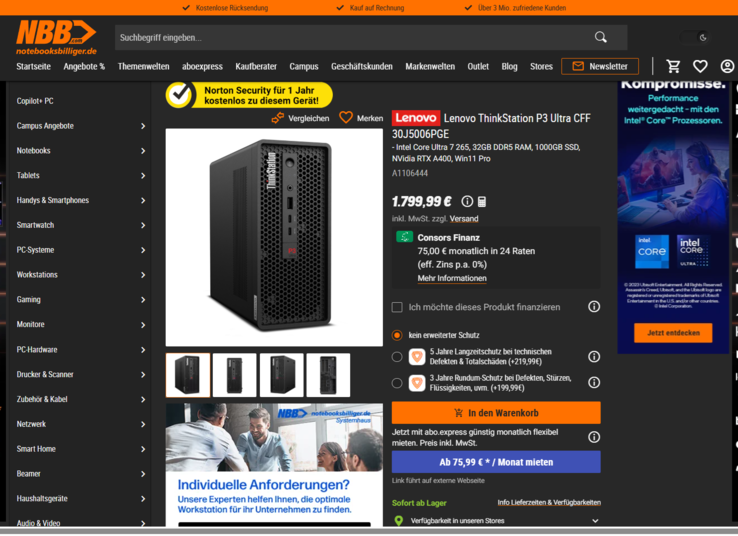Open the wishlist heart icon in header

700,66
